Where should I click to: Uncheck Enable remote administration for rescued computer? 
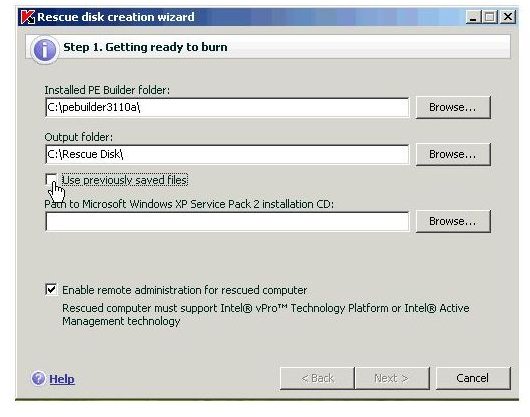tap(51, 290)
